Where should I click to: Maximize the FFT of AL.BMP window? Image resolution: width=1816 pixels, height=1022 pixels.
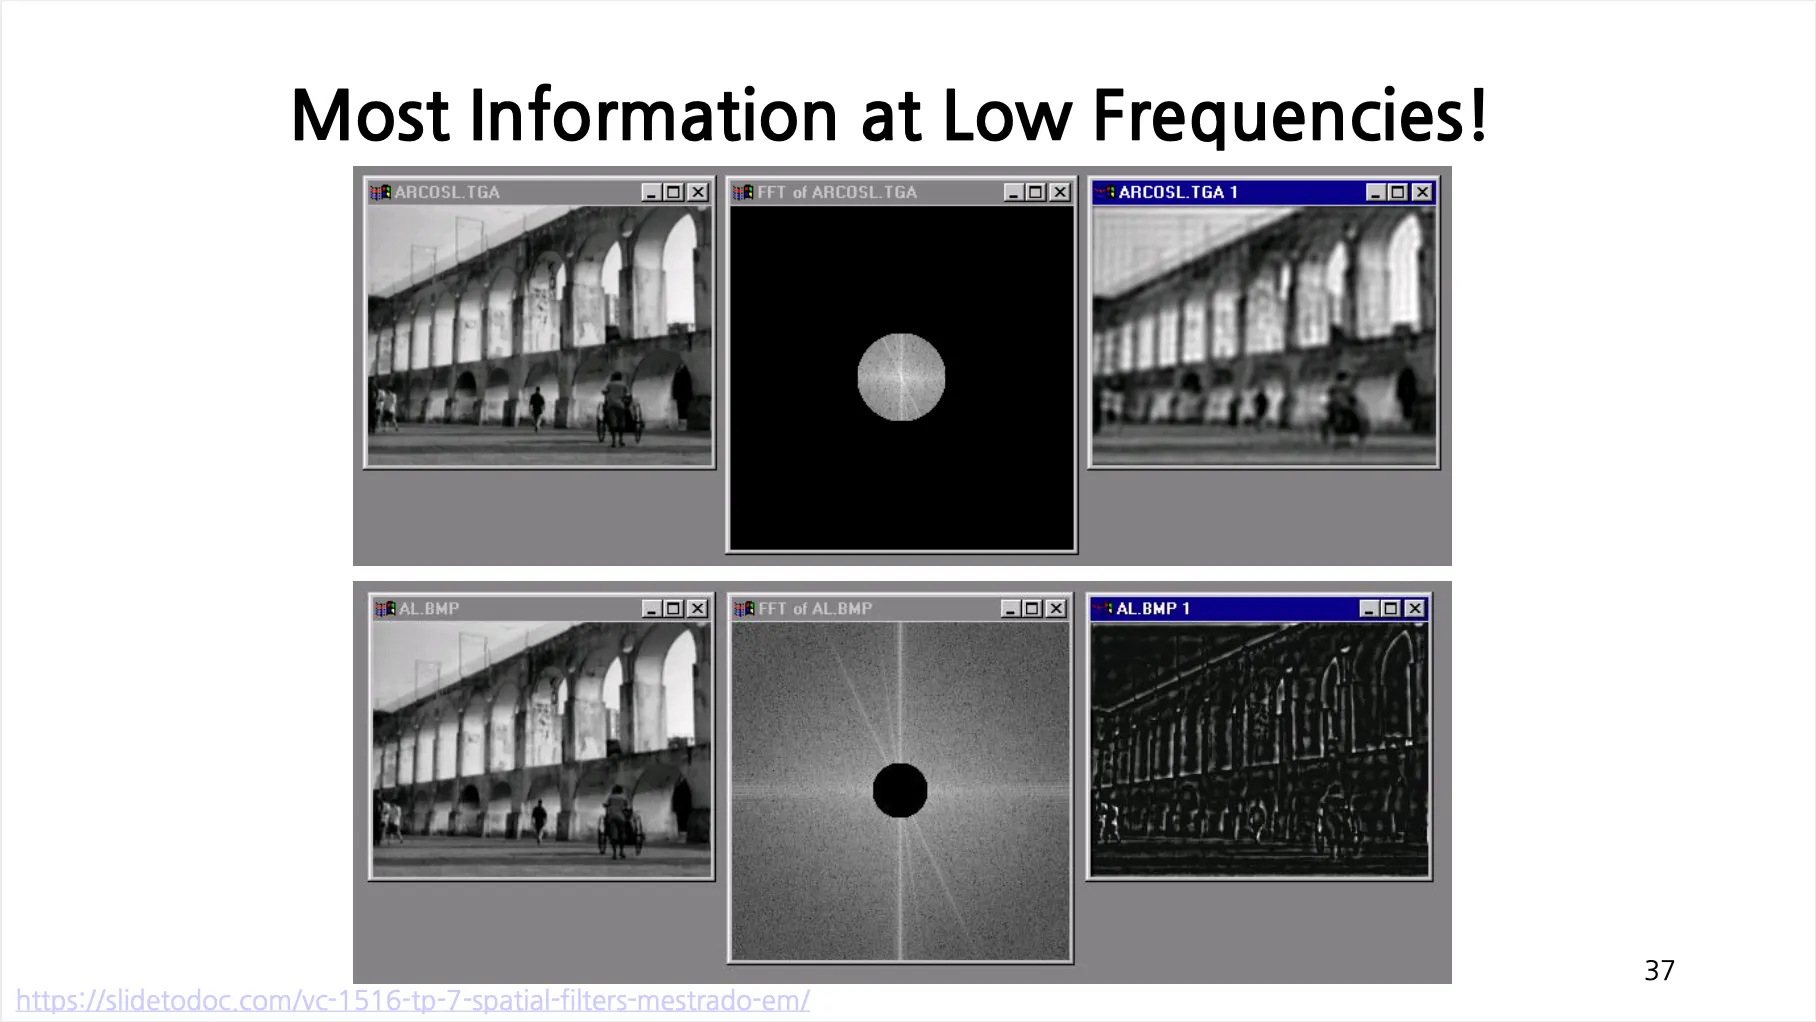pyautogui.click(x=1033, y=608)
